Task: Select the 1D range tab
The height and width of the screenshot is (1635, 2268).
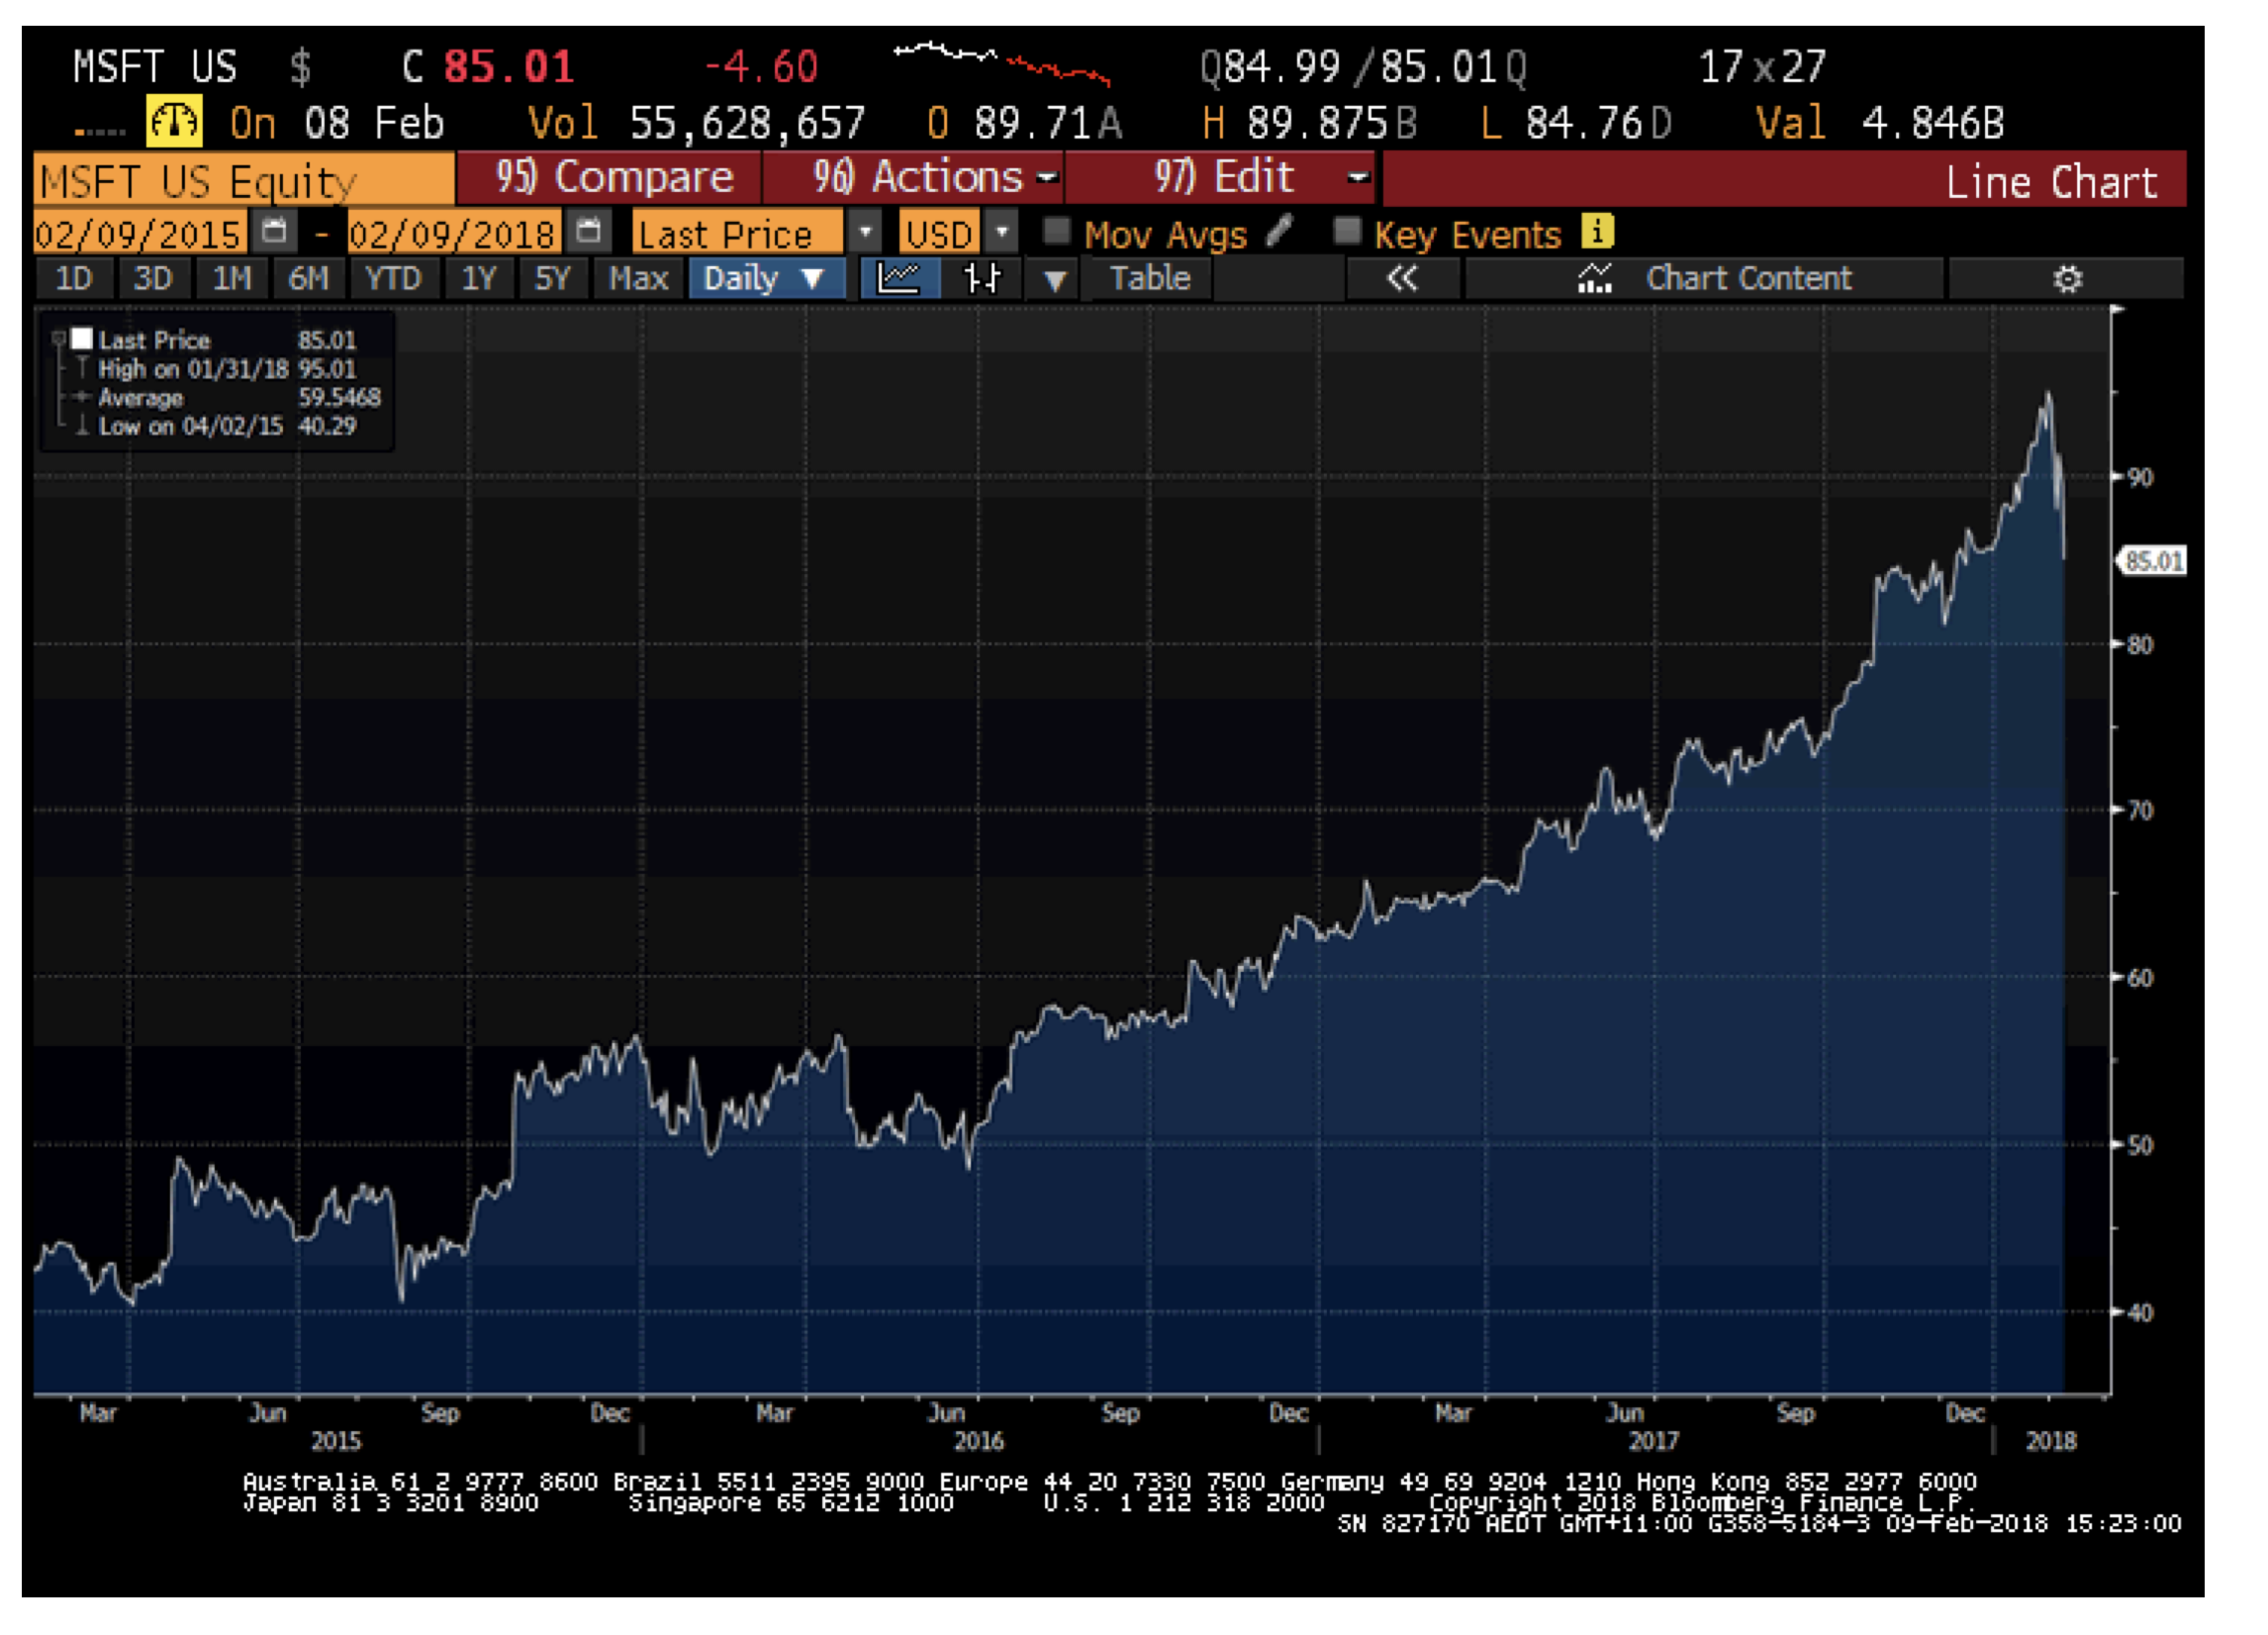Action: click(x=73, y=278)
